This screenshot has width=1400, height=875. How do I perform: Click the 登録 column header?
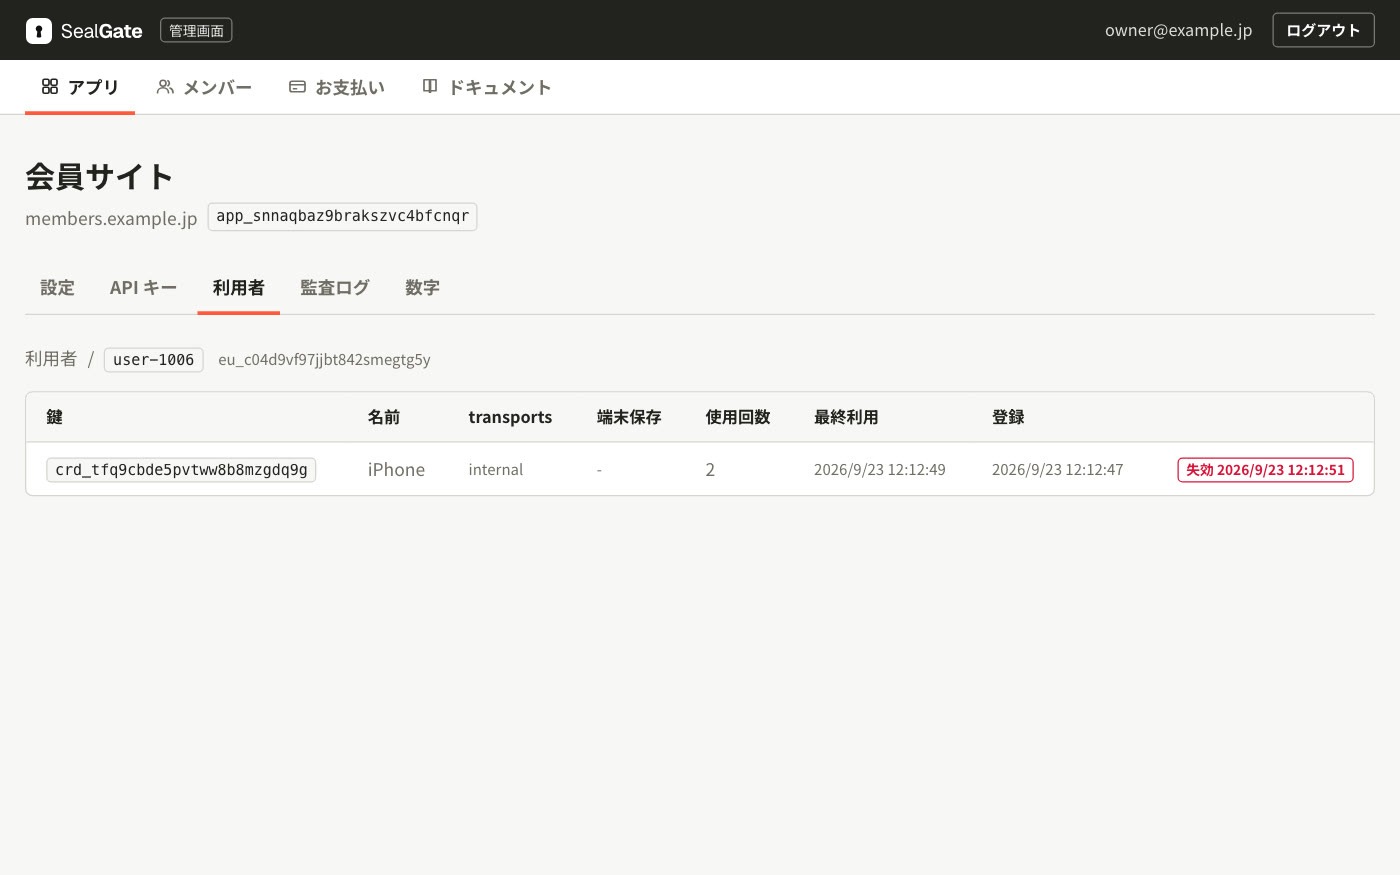1008,417
